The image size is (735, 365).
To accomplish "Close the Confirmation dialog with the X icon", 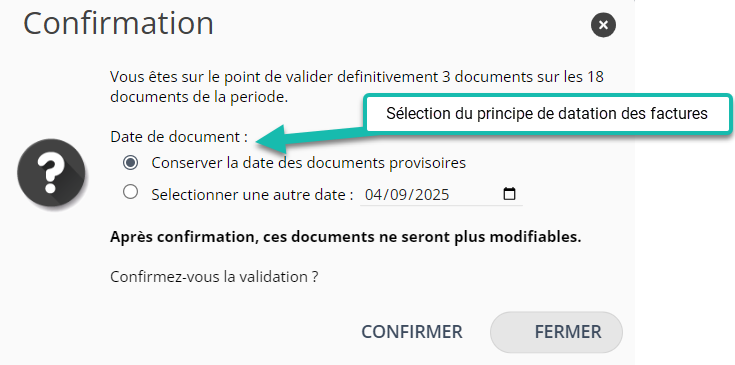I will click(603, 25).
